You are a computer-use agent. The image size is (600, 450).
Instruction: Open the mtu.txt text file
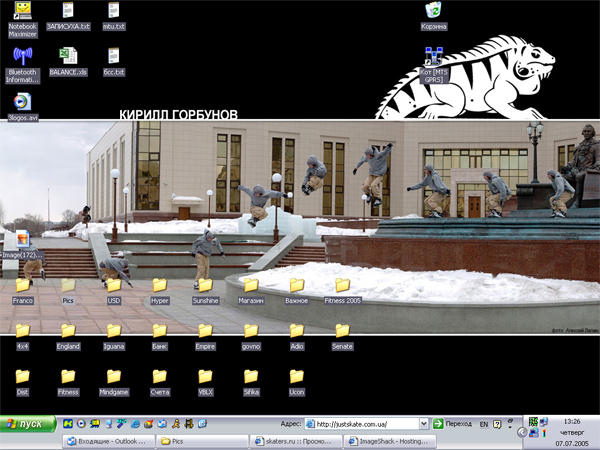click(x=114, y=12)
